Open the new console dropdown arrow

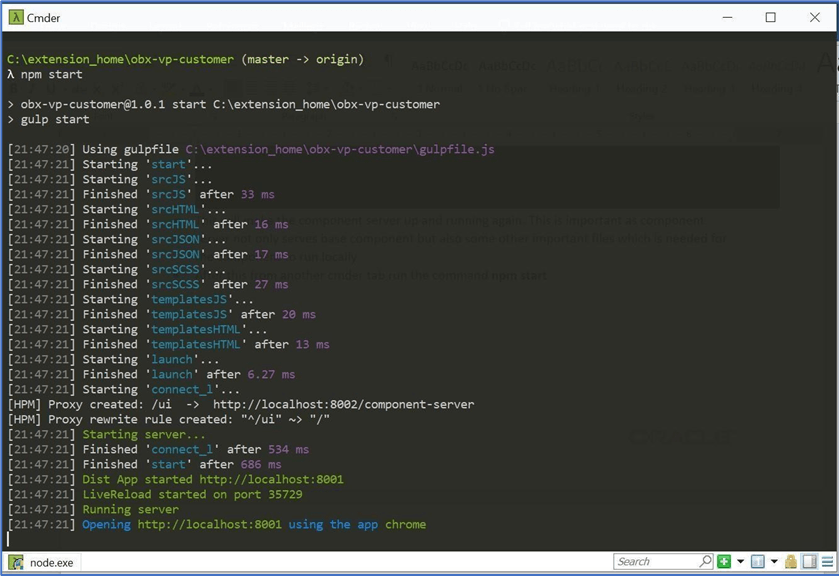(x=741, y=562)
